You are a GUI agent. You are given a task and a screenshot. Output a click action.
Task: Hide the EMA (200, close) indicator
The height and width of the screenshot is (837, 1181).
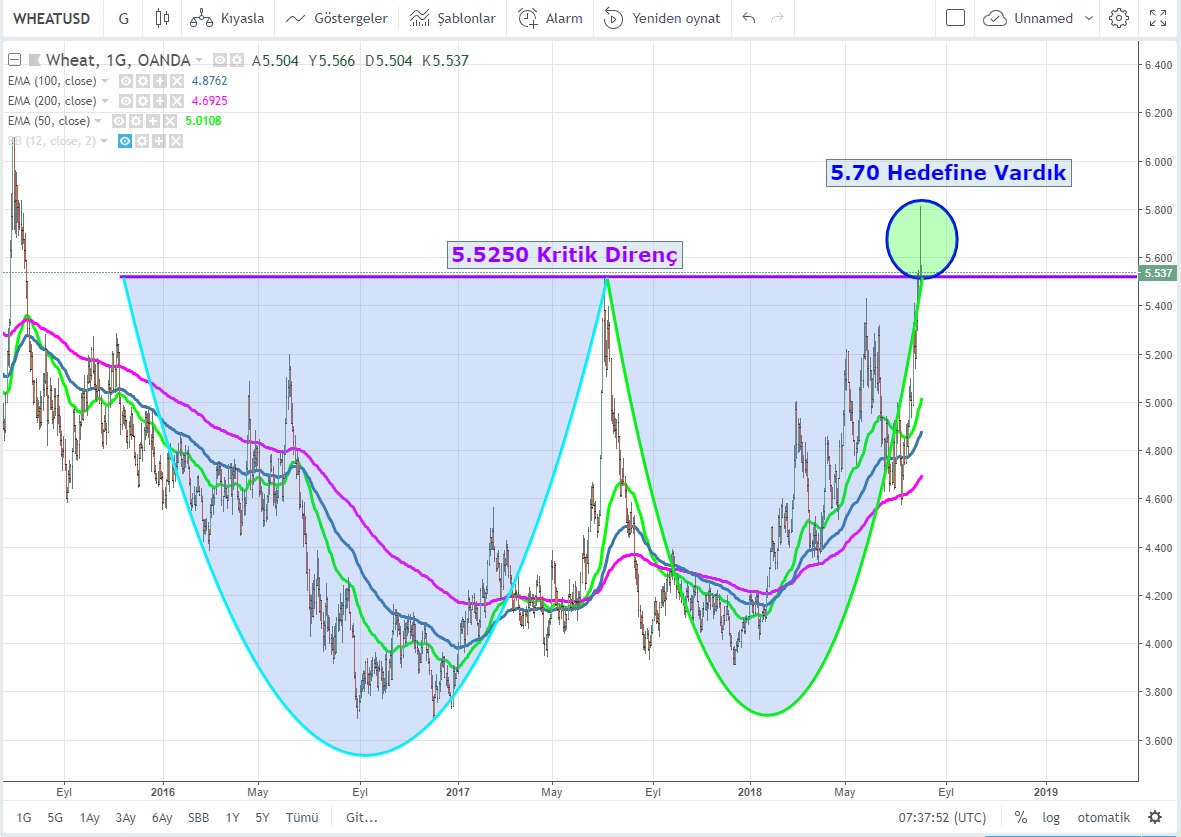(x=126, y=101)
